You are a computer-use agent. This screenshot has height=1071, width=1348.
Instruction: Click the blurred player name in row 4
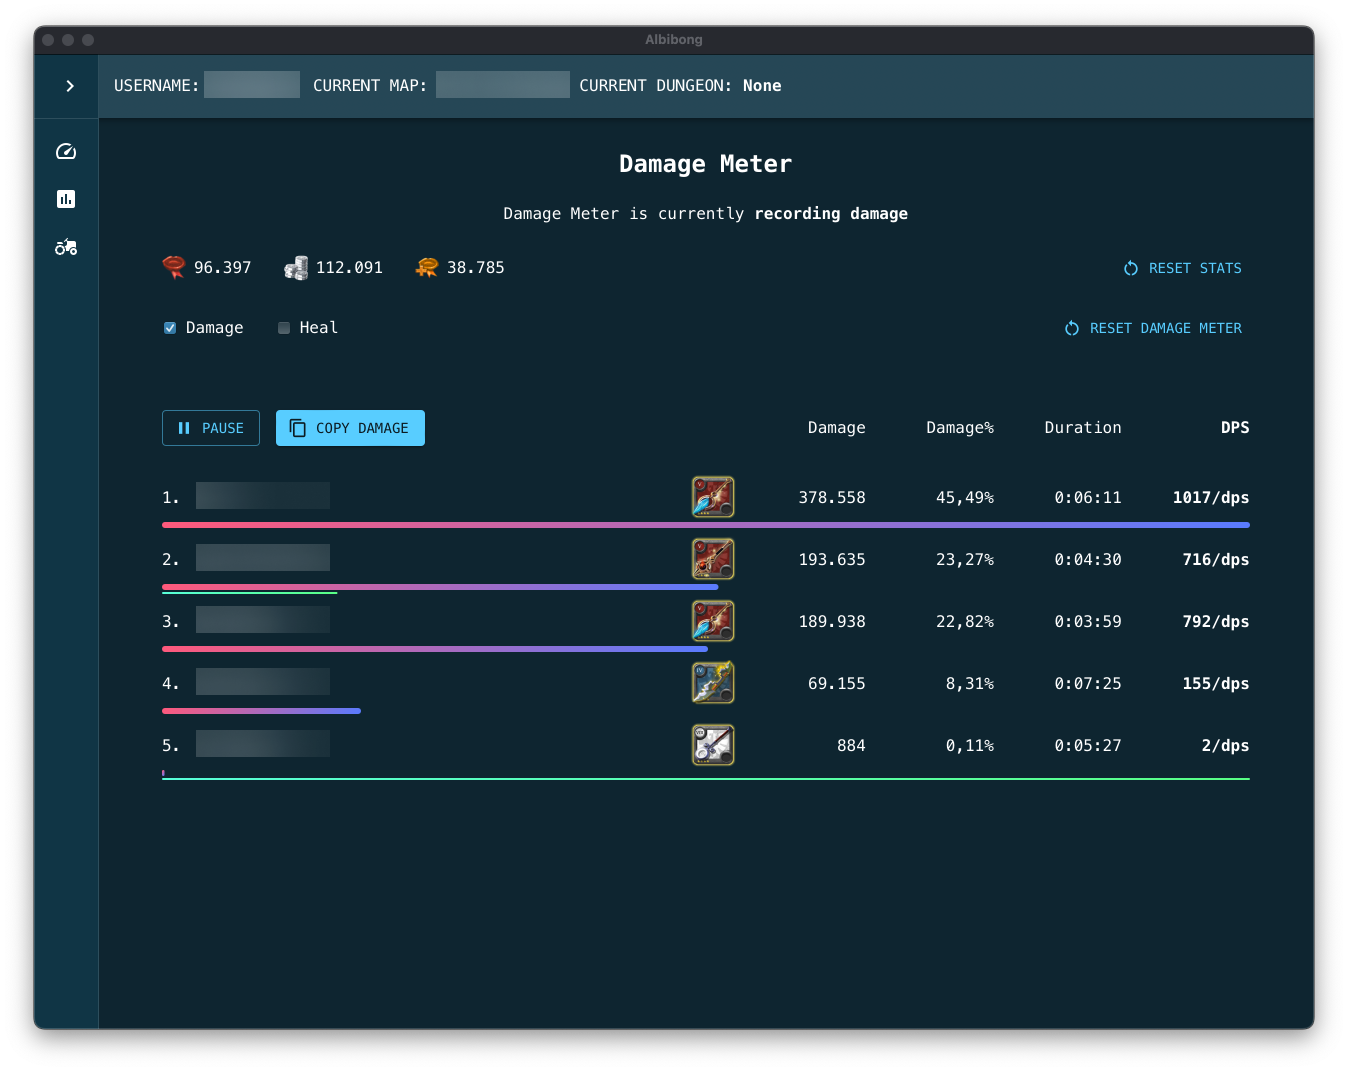[263, 682]
